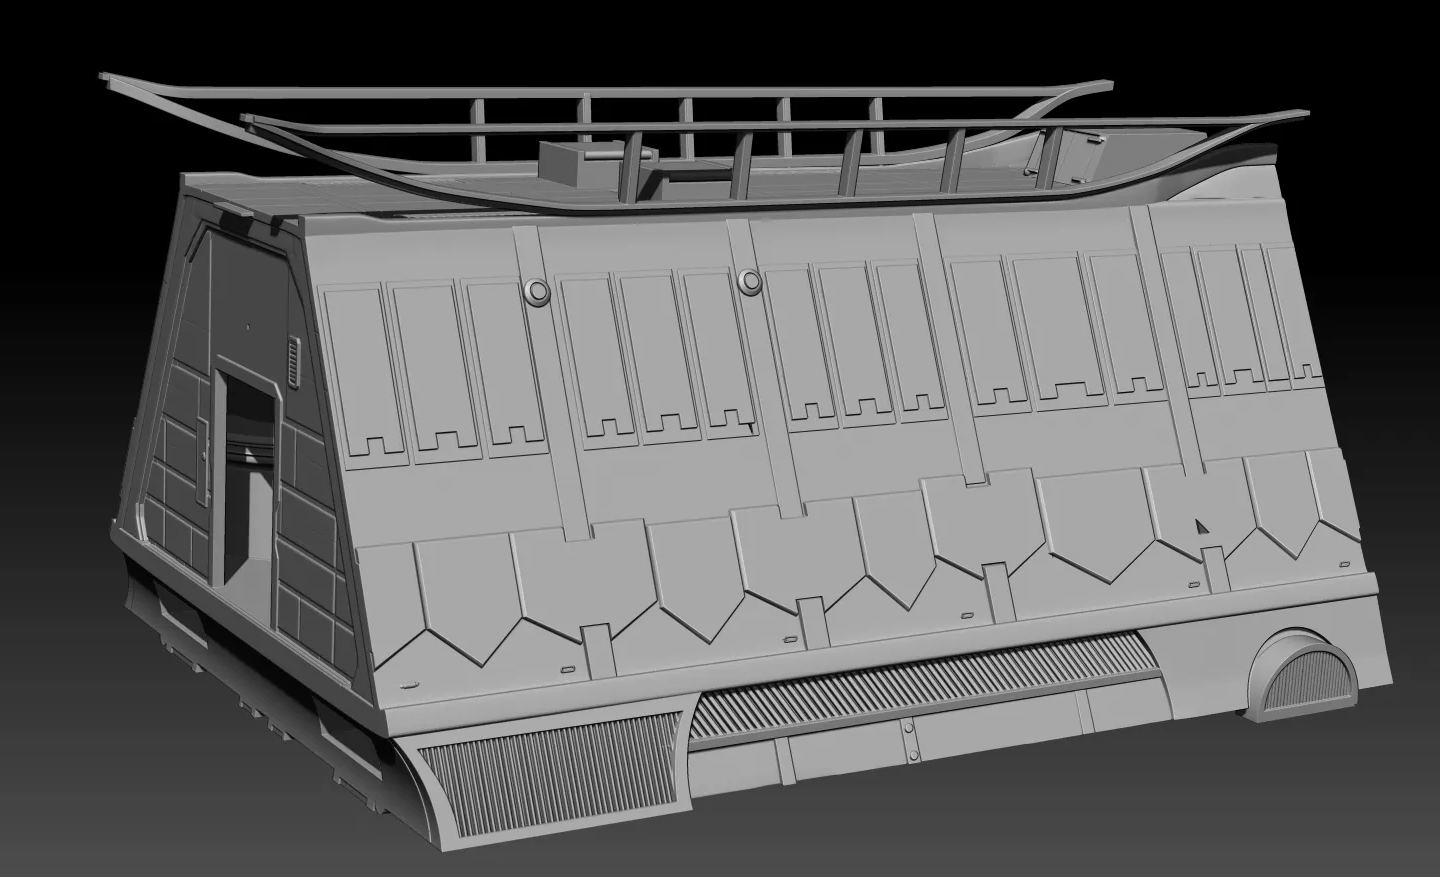Select the small triangle marker on the side panel
The width and height of the screenshot is (1440, 877).
click(x=1201, y=525)
